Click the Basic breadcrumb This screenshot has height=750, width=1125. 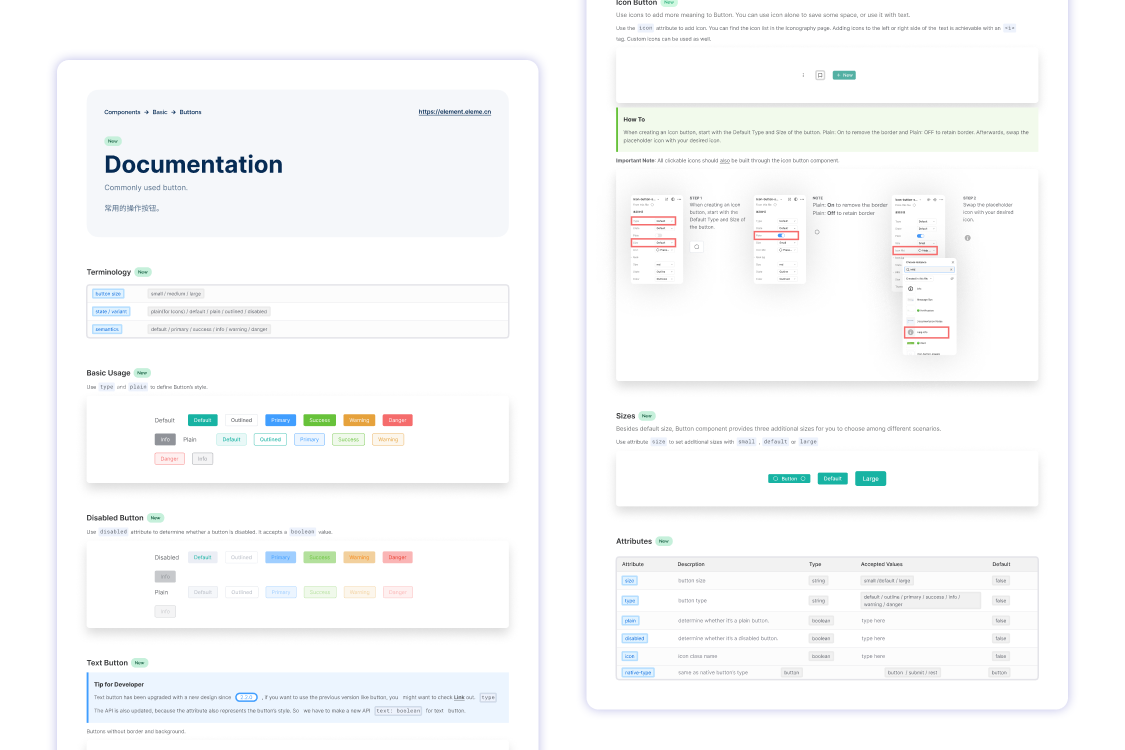(x=160, y=112)
